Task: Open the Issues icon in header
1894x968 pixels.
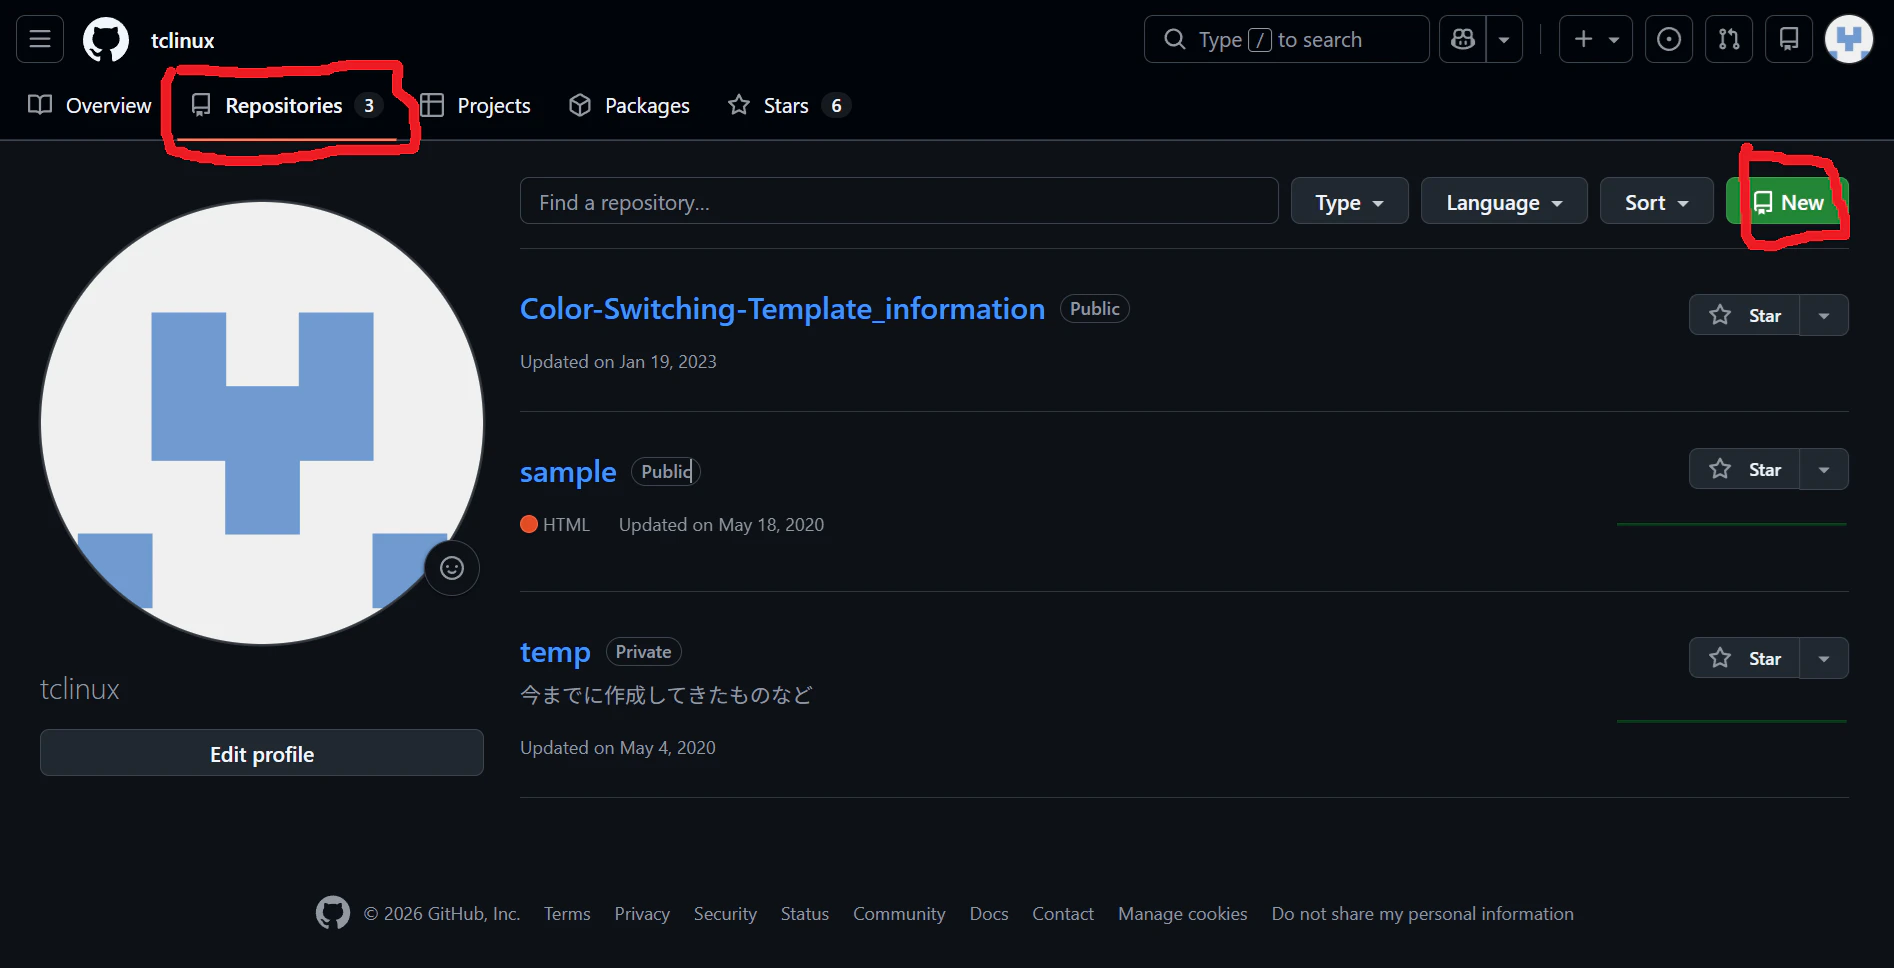Action: click(x=1669, y=39)
